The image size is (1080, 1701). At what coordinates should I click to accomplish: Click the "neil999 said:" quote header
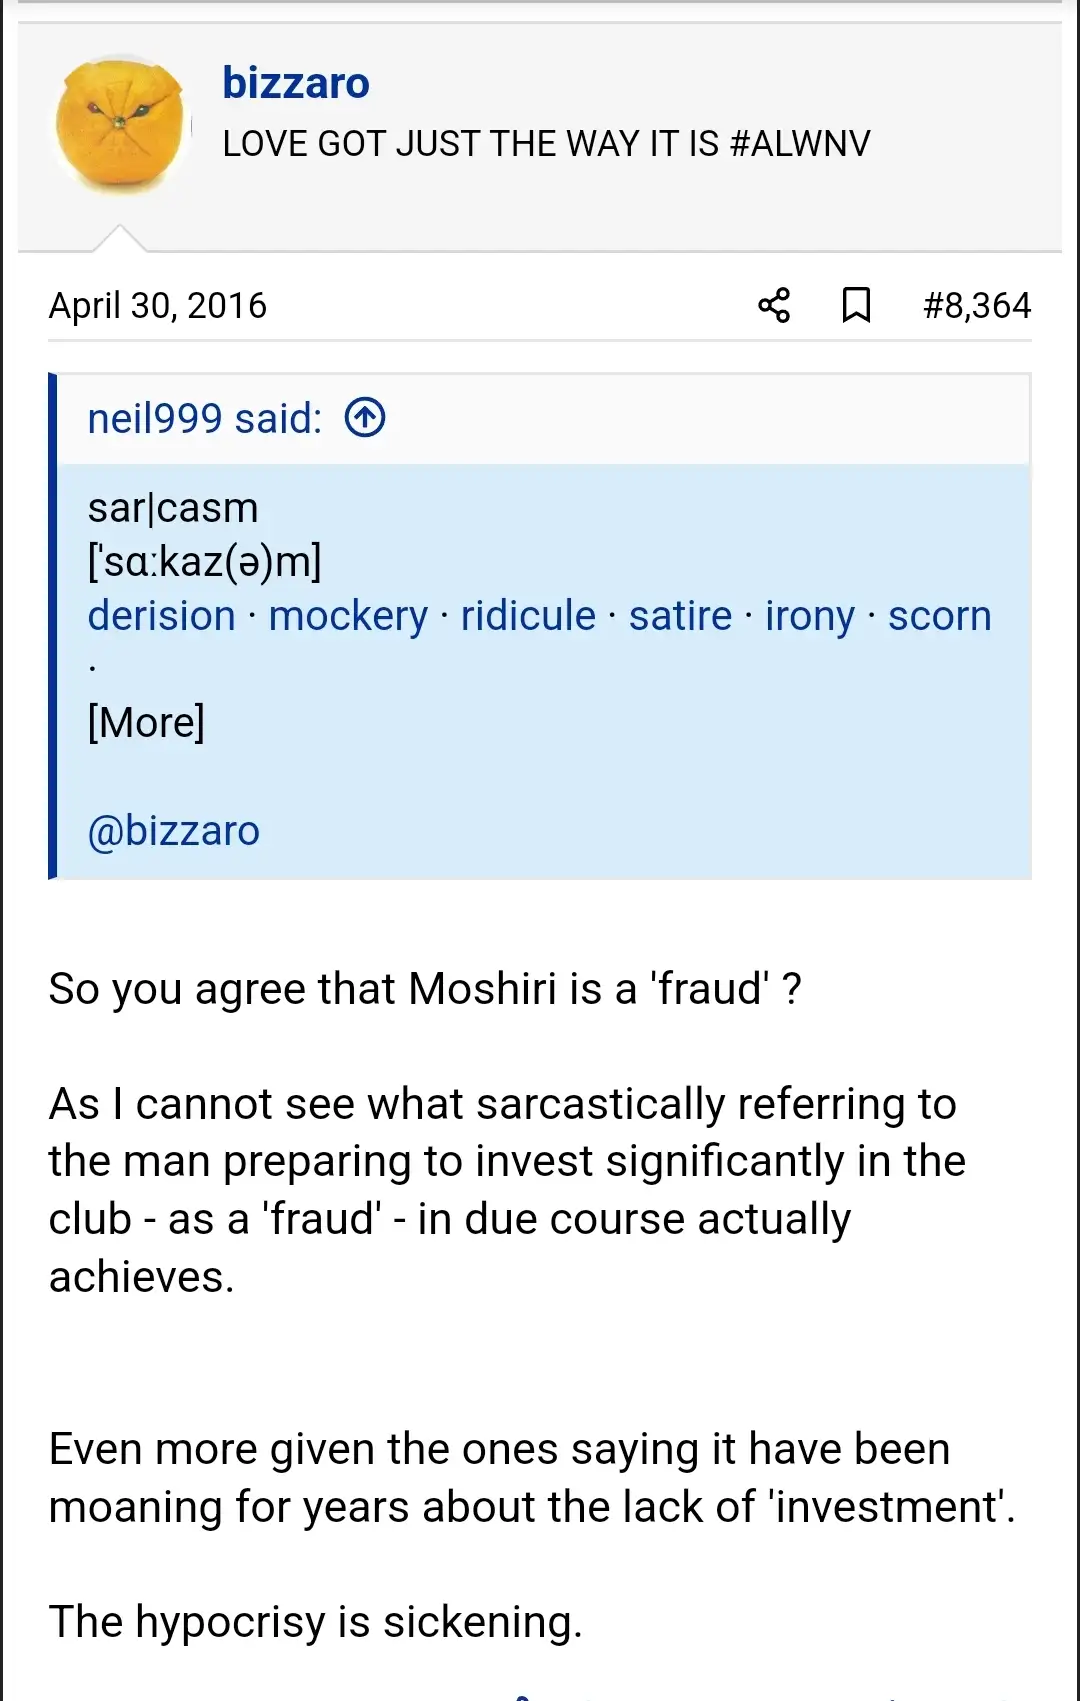[205, 419]
